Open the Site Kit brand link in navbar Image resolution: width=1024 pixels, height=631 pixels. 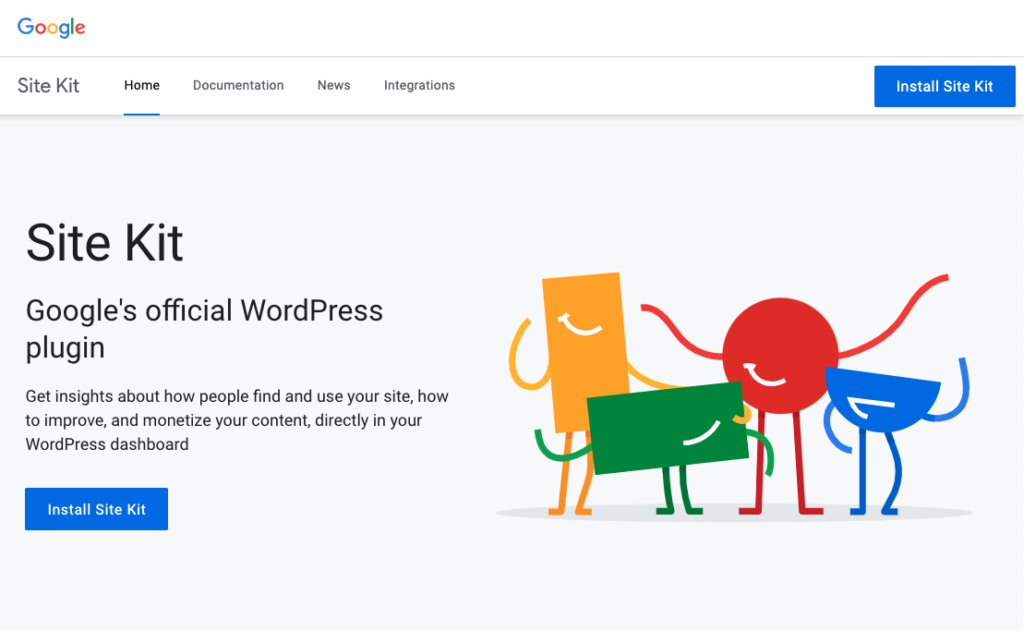48,86
